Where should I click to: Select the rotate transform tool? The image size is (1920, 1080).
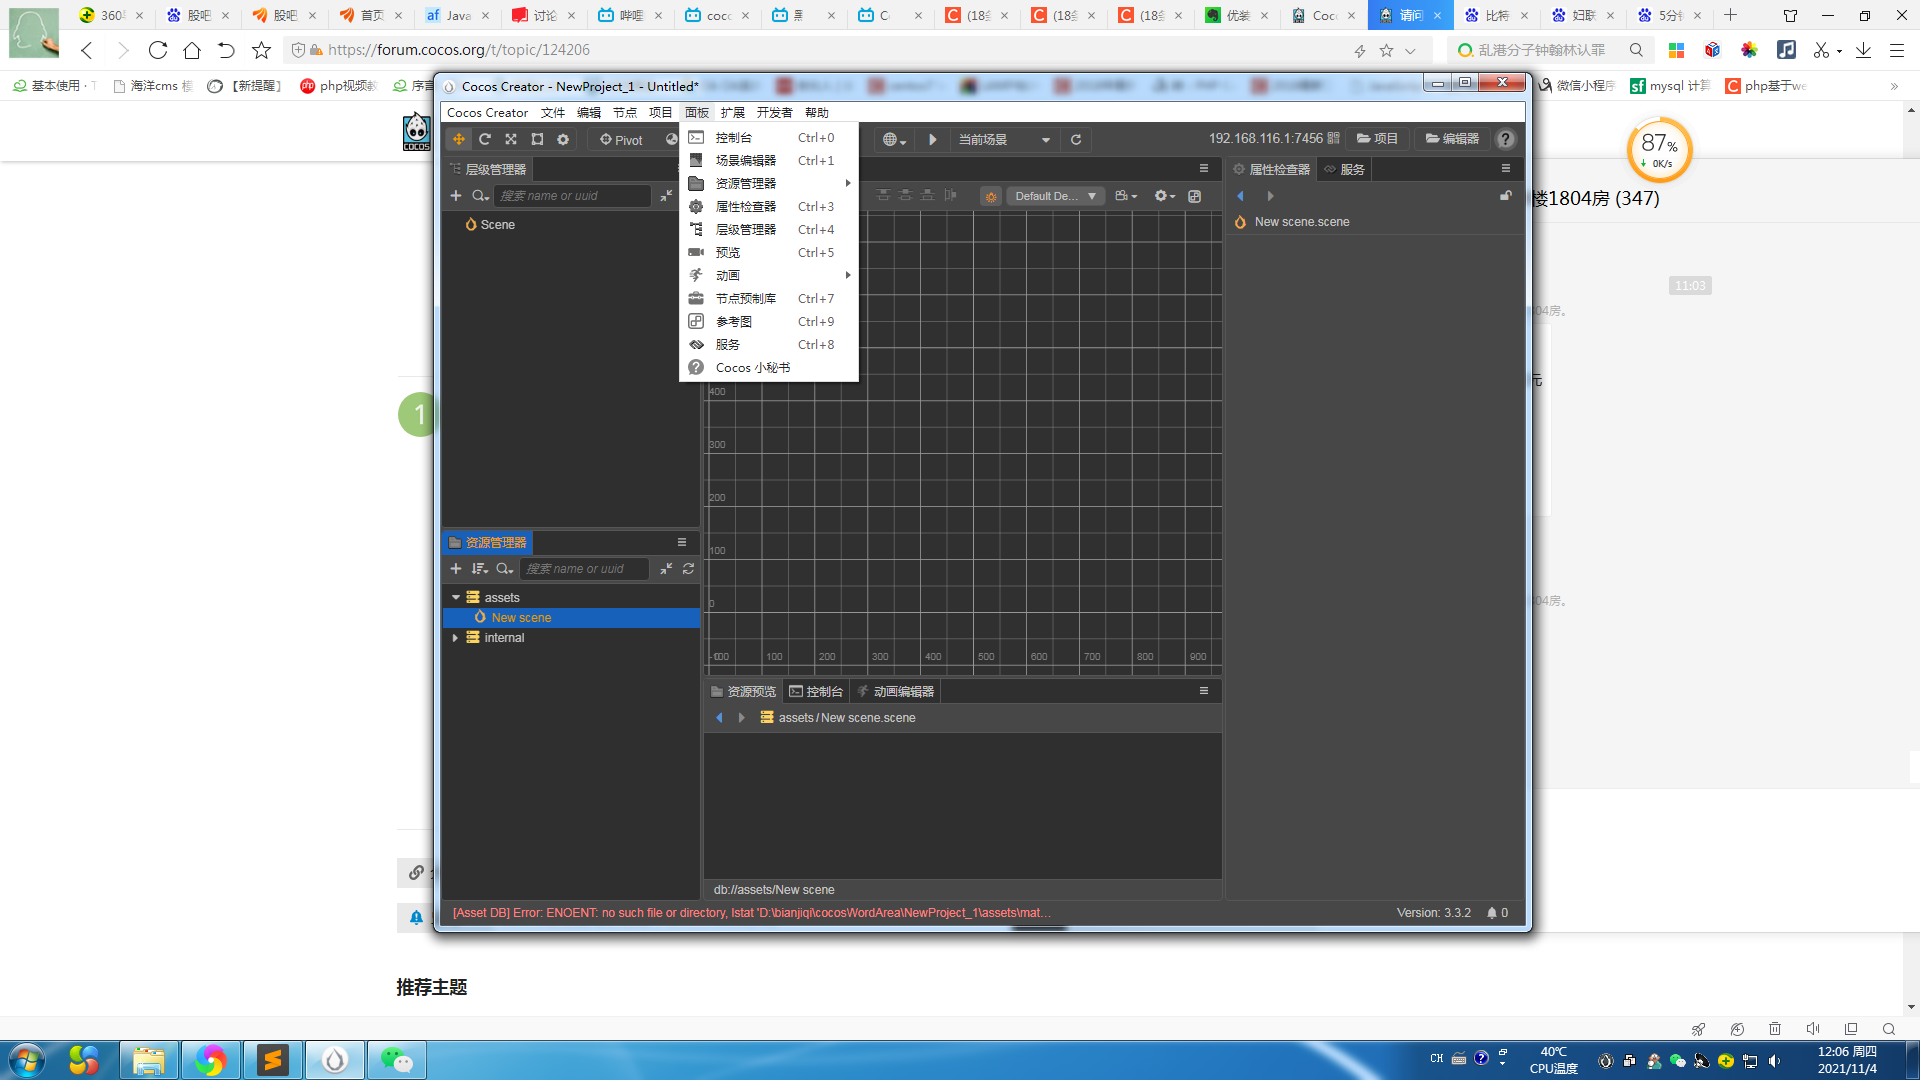pos(485,140)
